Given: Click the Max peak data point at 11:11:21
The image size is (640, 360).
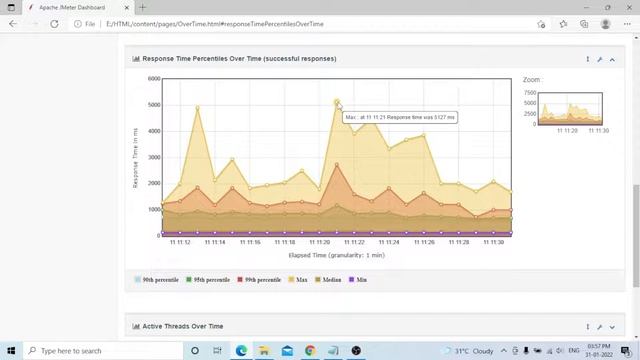Looking at the screenshot, I should 337,102.
